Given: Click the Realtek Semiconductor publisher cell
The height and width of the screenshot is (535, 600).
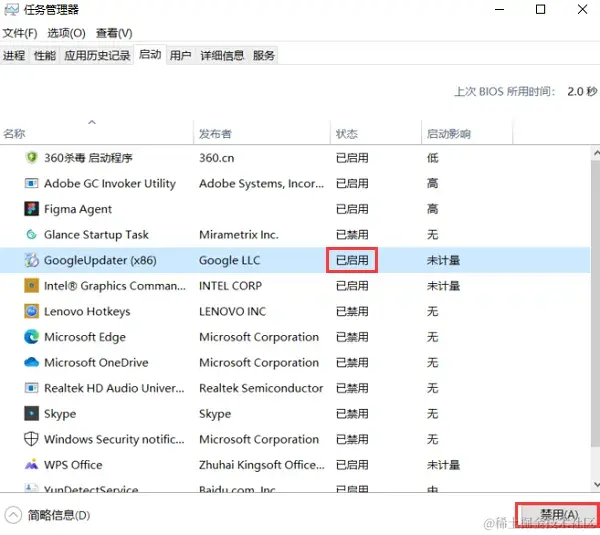Looking at the screenshot, I should coord(261,388).
